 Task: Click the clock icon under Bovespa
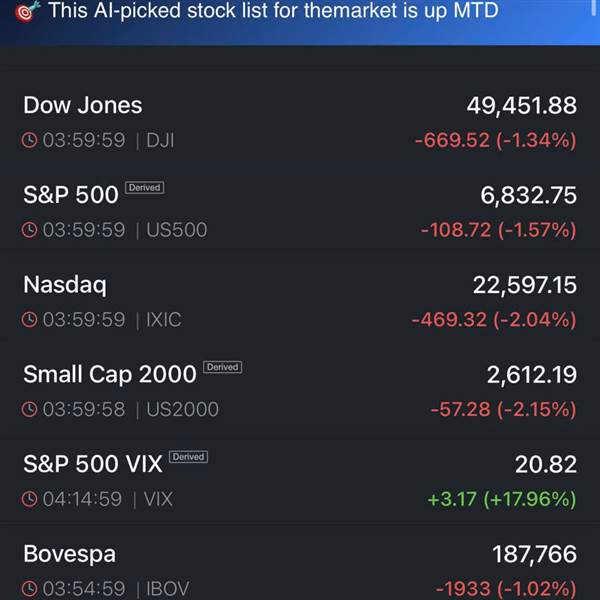30,589
